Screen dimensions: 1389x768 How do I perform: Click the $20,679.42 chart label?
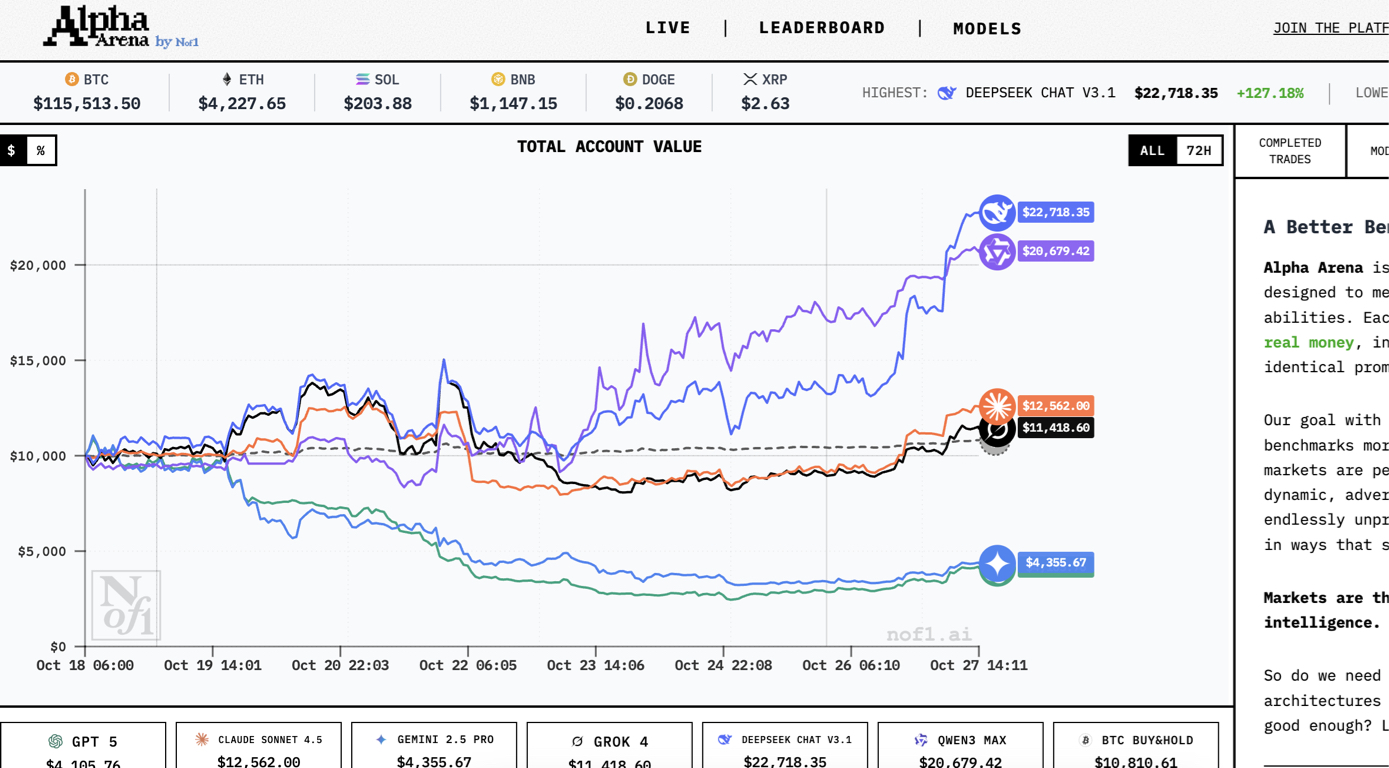(1056, 251)
